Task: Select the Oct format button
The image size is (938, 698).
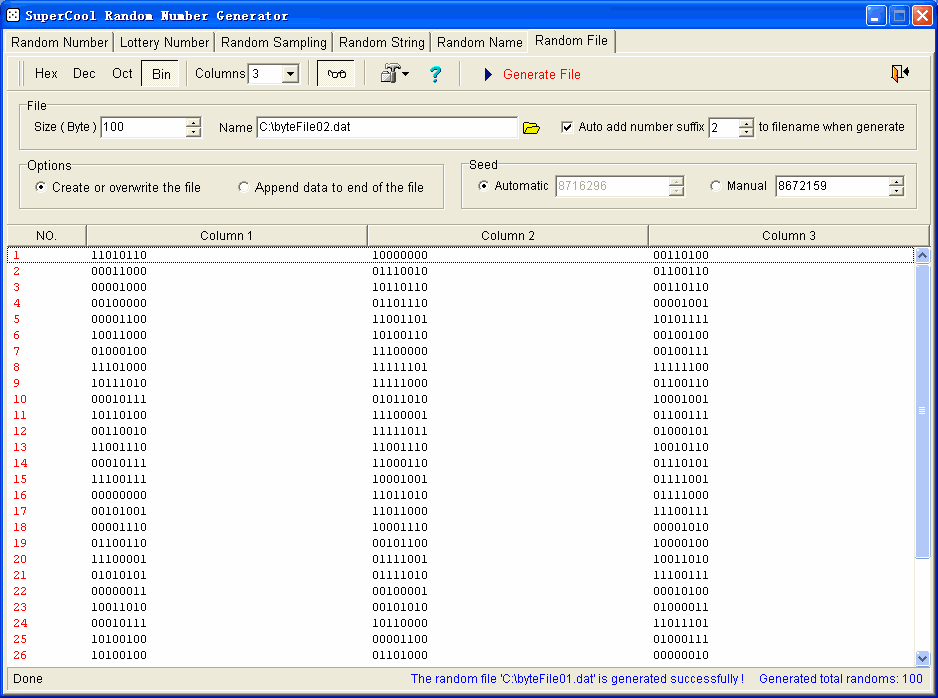Action: [x=122, y=74]
